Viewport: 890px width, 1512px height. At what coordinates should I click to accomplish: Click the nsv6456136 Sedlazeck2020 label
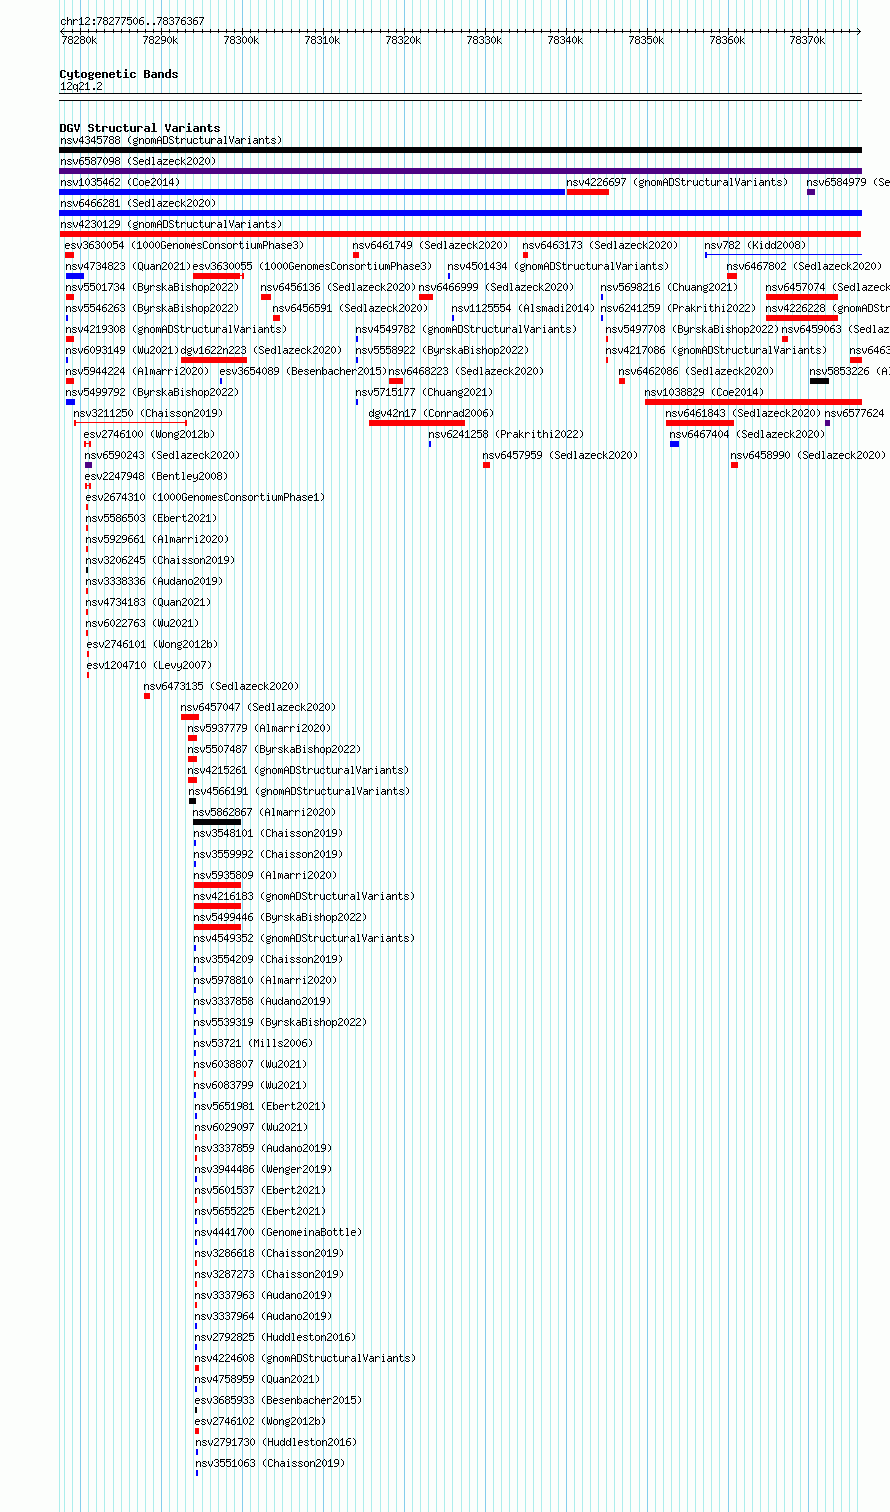(338, 287)
